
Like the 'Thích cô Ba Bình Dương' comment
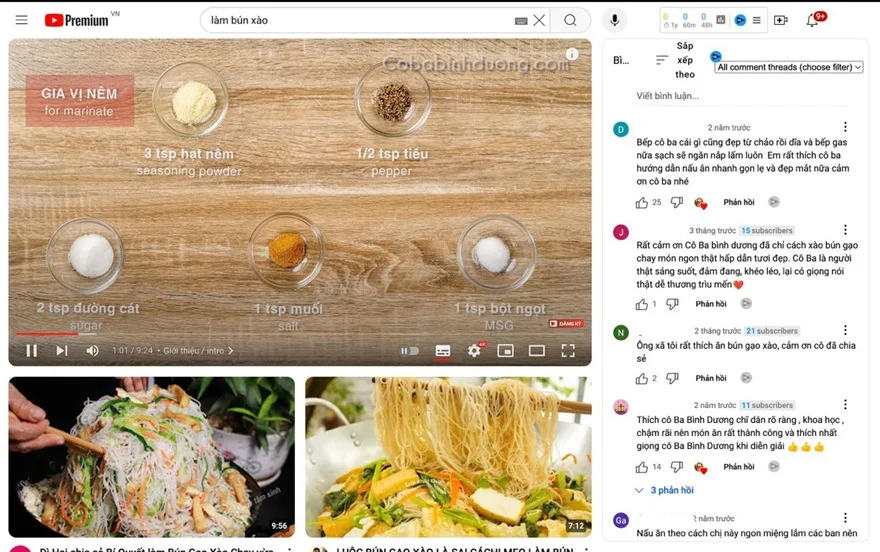pos(642,467)
